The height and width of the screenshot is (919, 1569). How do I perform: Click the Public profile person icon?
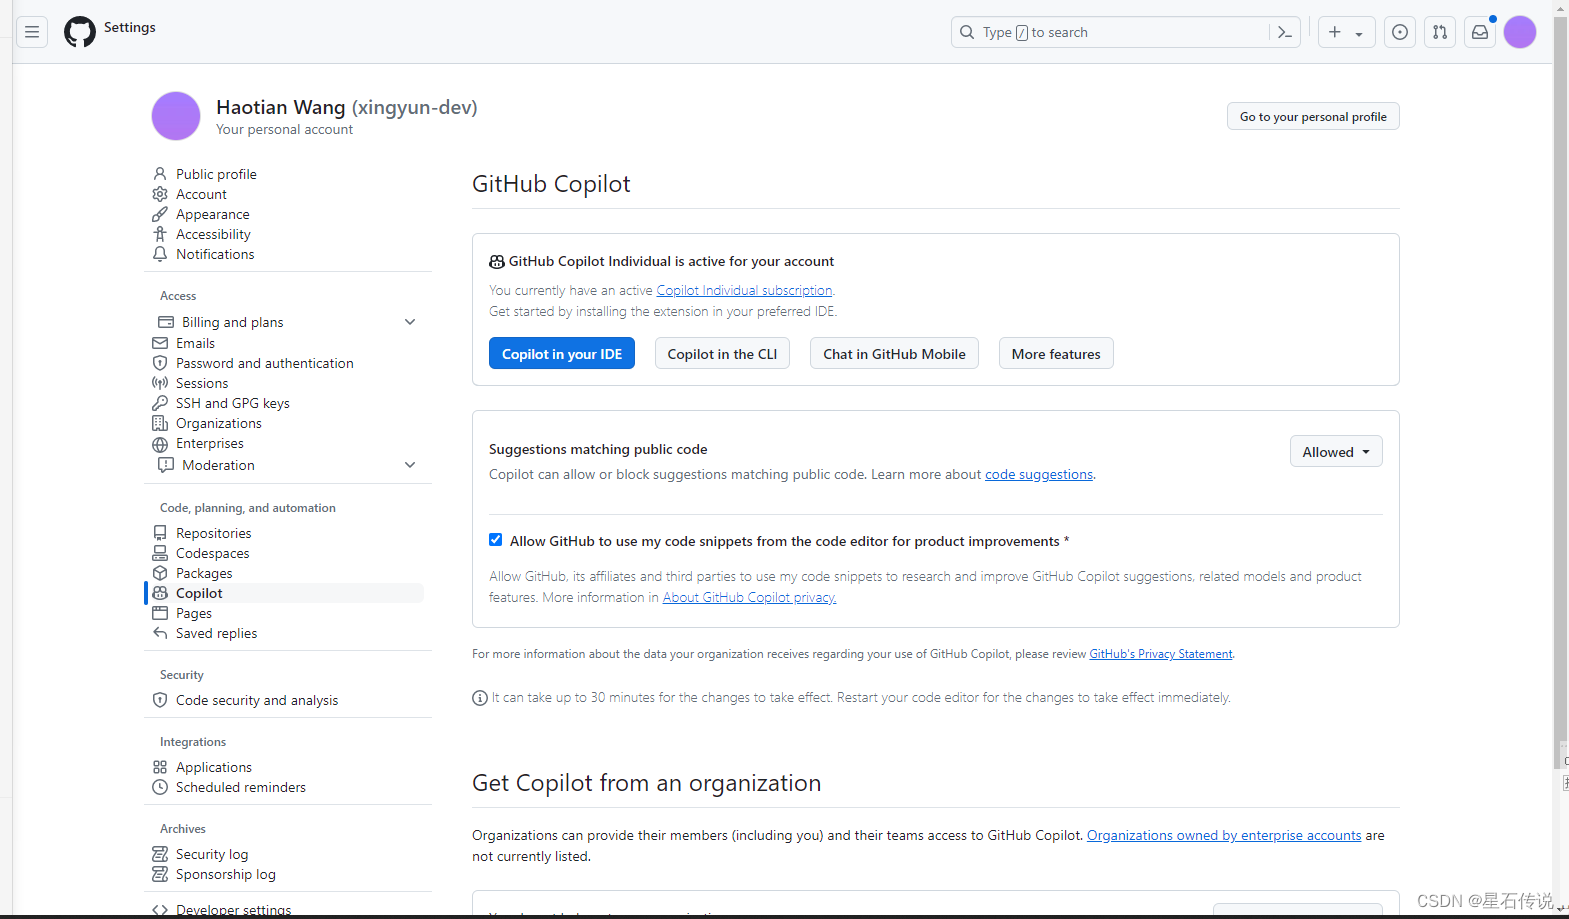click(x=160, y=174)
